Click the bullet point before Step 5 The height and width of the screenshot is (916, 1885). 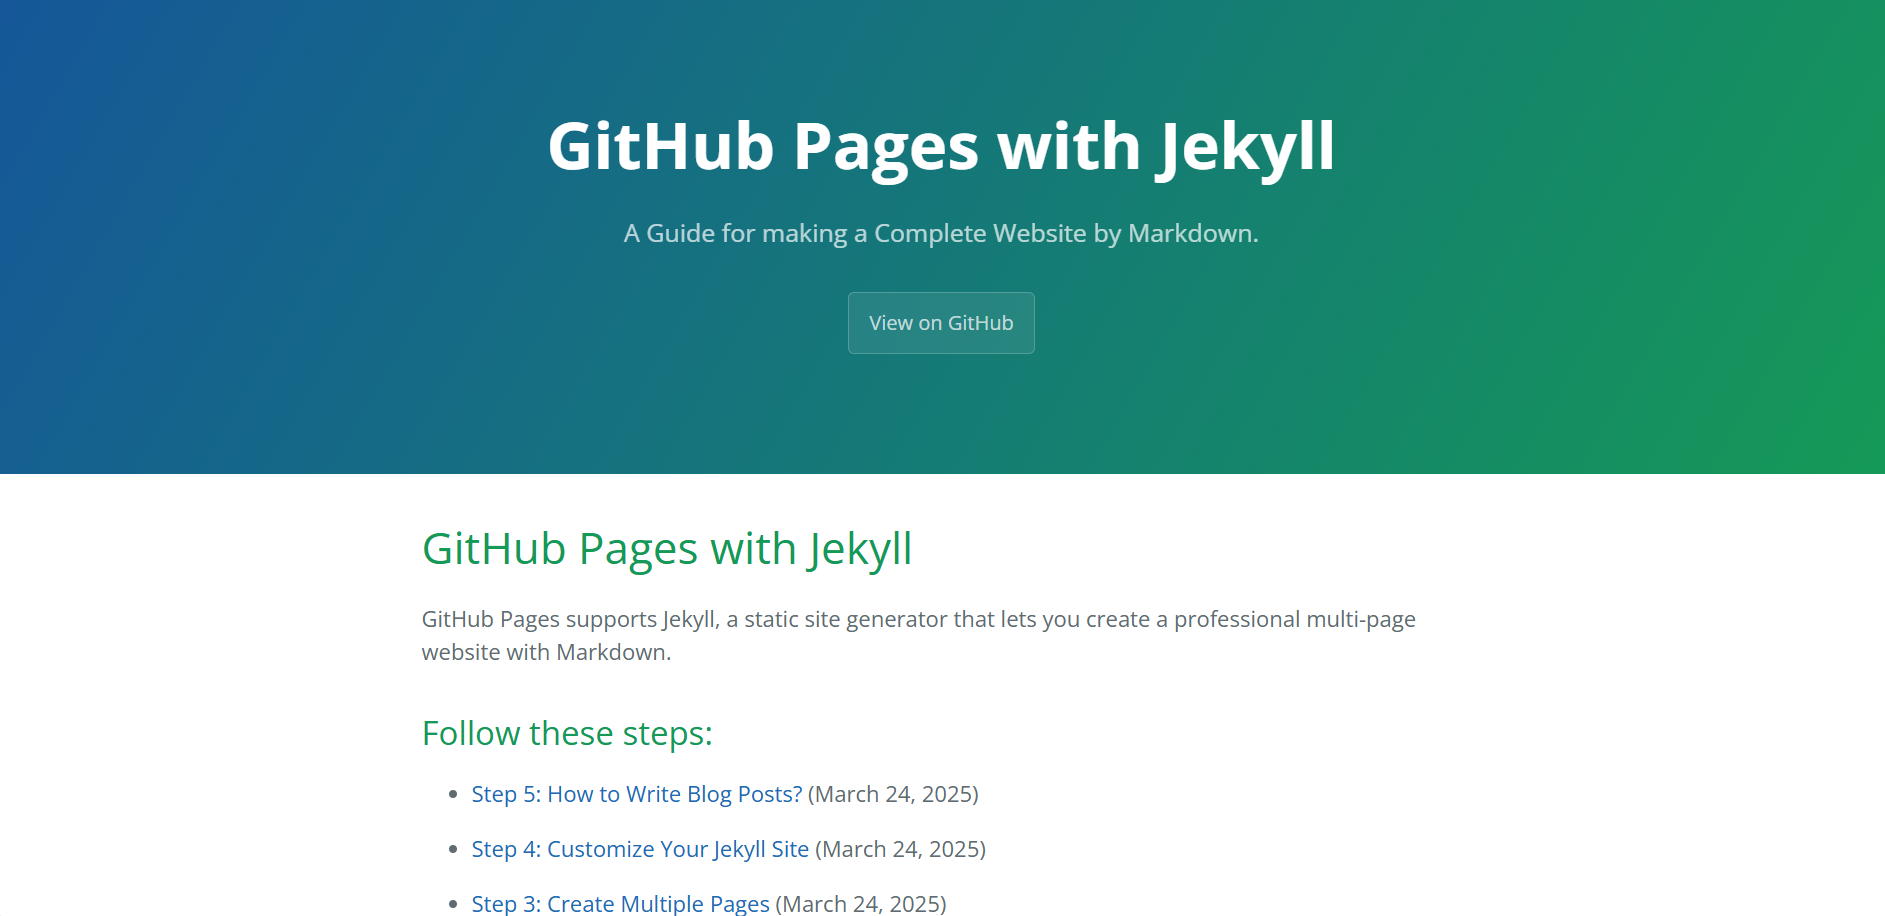453,795
